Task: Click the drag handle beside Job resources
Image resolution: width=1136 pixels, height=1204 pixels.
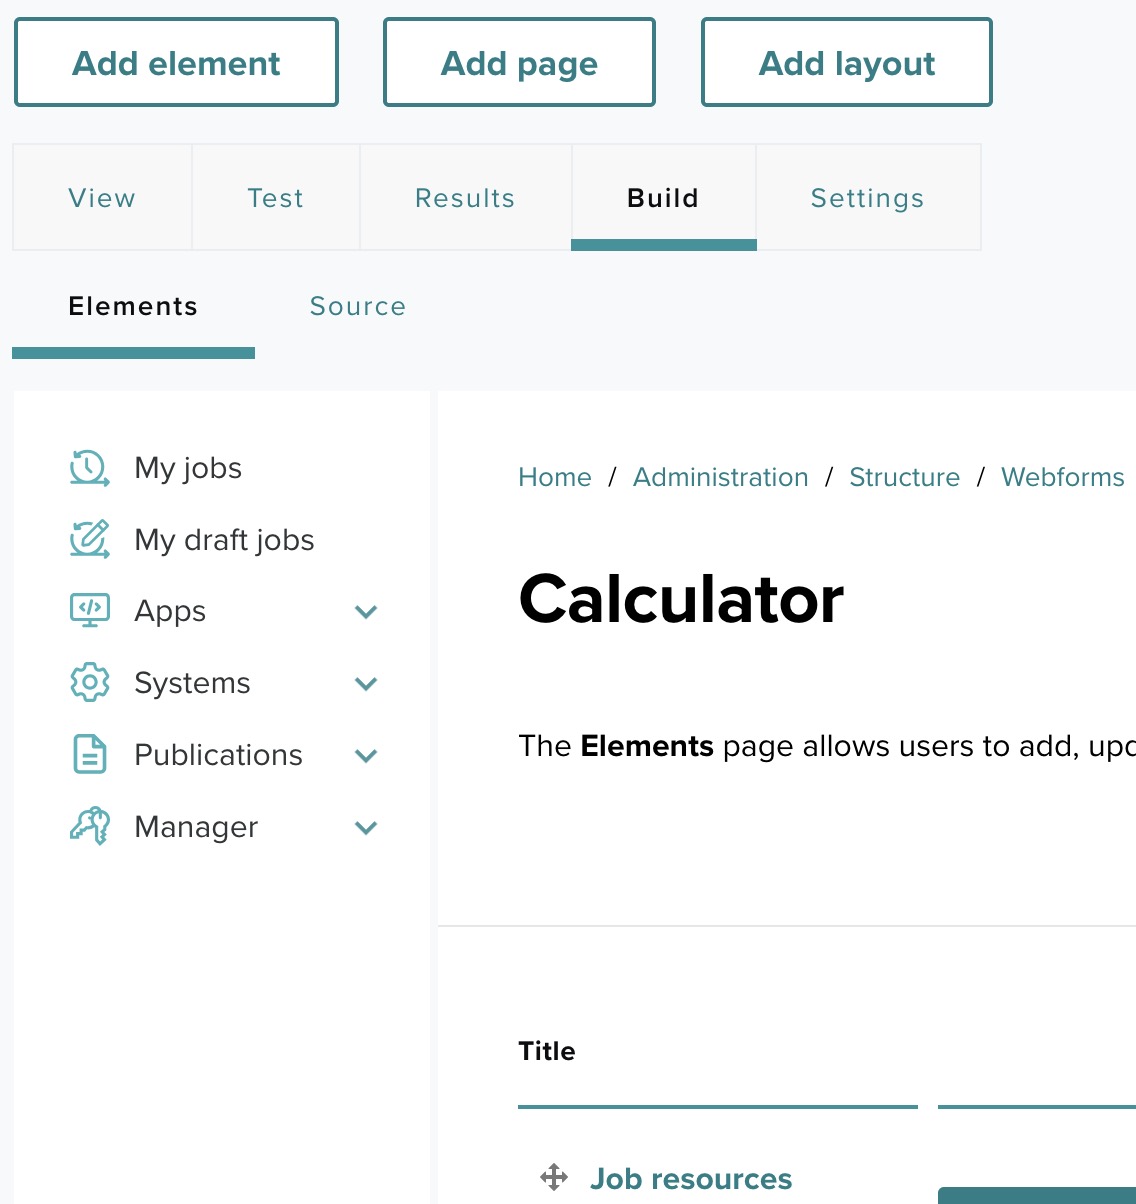Action: point(554,1177)
